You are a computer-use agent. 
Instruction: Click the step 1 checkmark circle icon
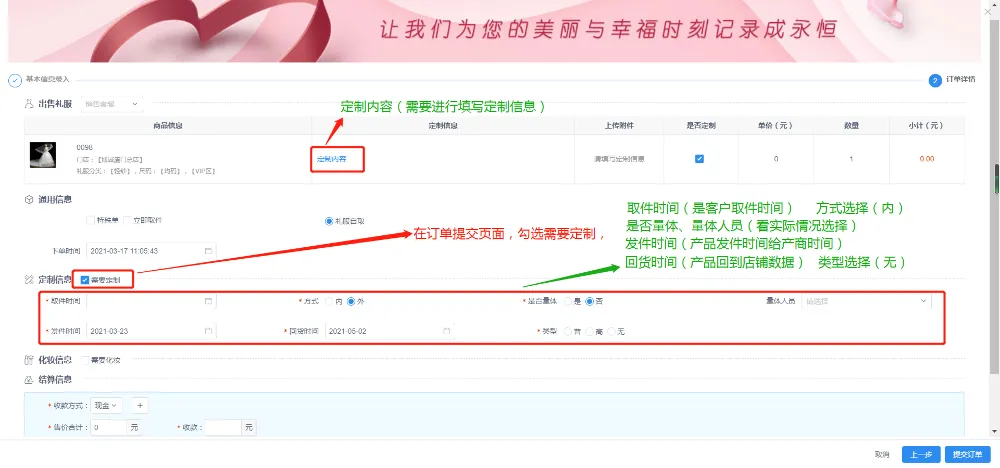[x=15, y=80]
